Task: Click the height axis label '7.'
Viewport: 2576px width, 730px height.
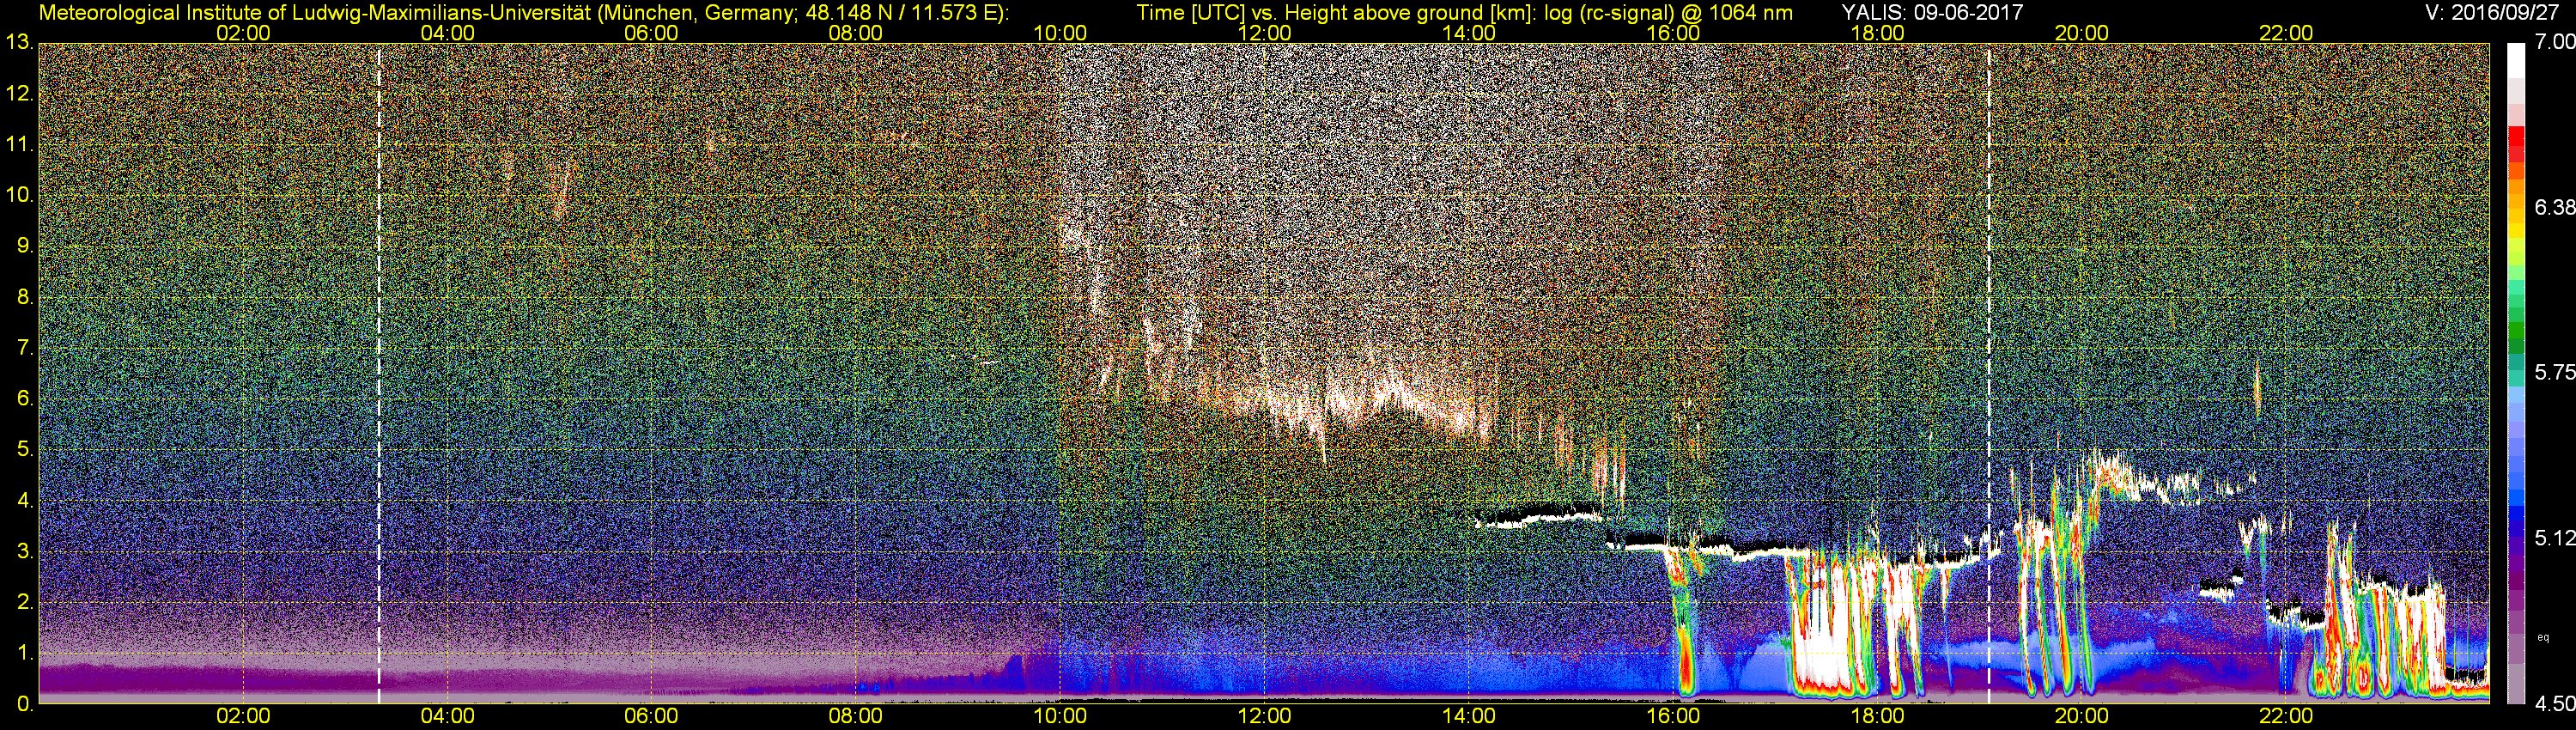Action: pos(25,348)
